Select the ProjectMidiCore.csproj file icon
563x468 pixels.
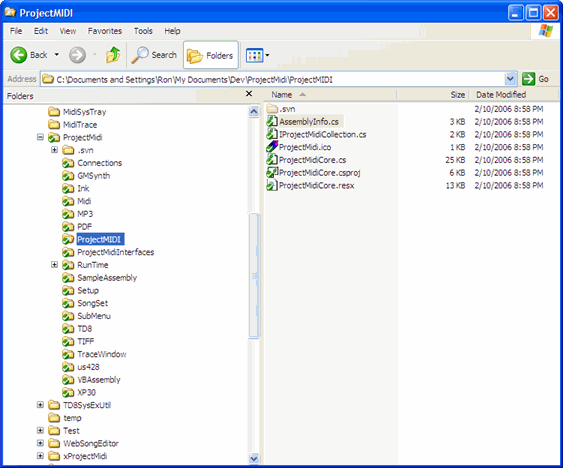tap(272, 172)
